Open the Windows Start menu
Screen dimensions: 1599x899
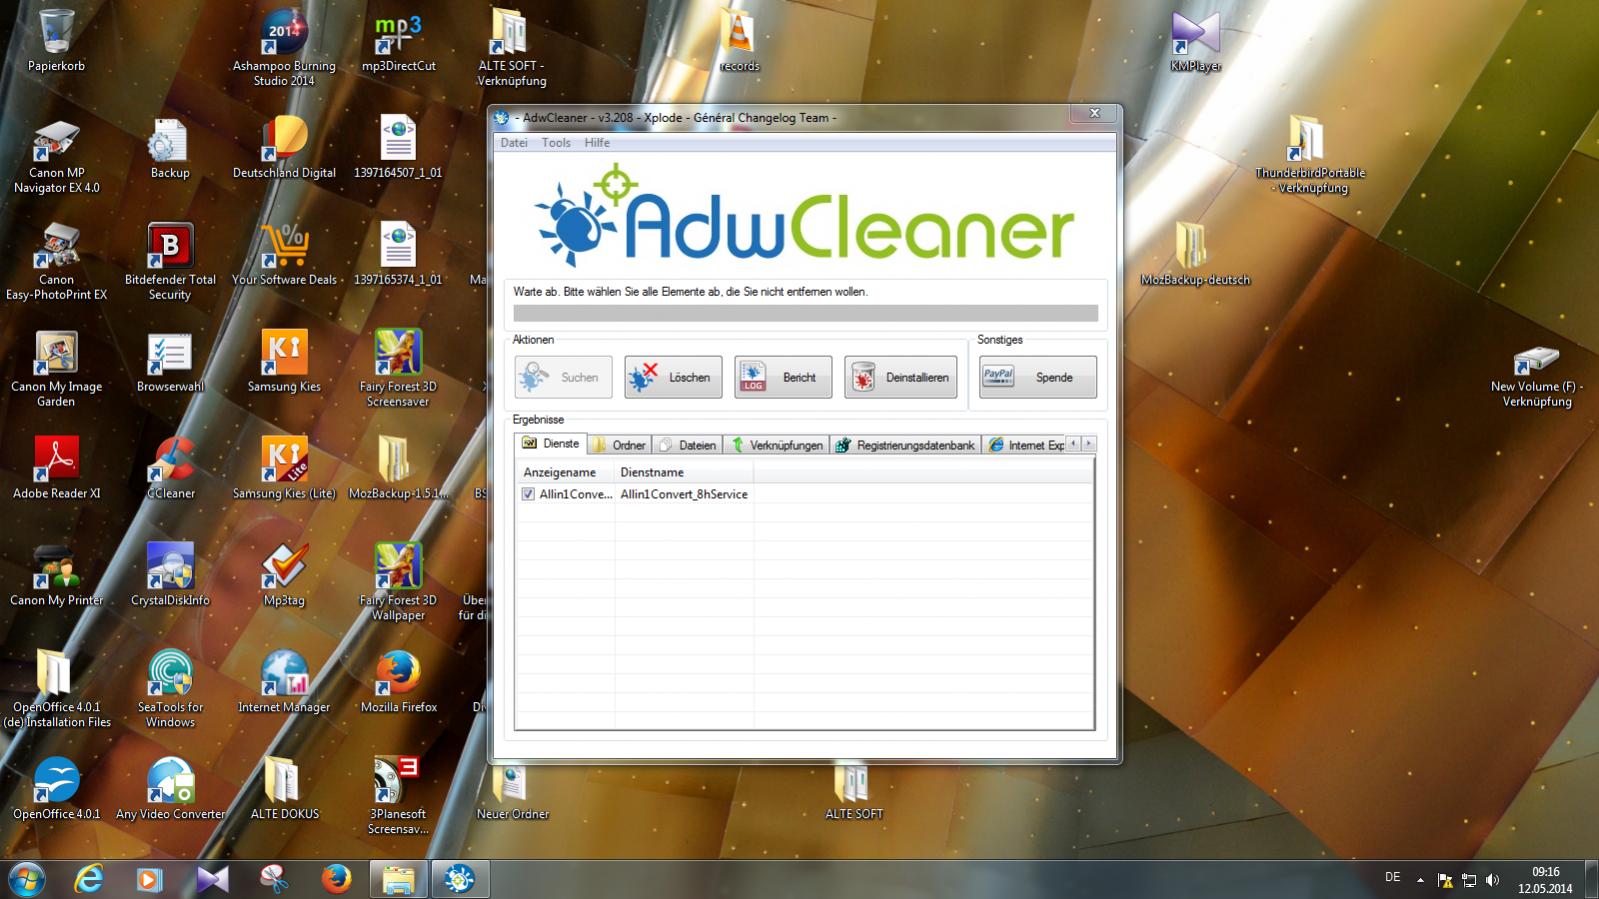pyautogui.click(x=27, y=879)
